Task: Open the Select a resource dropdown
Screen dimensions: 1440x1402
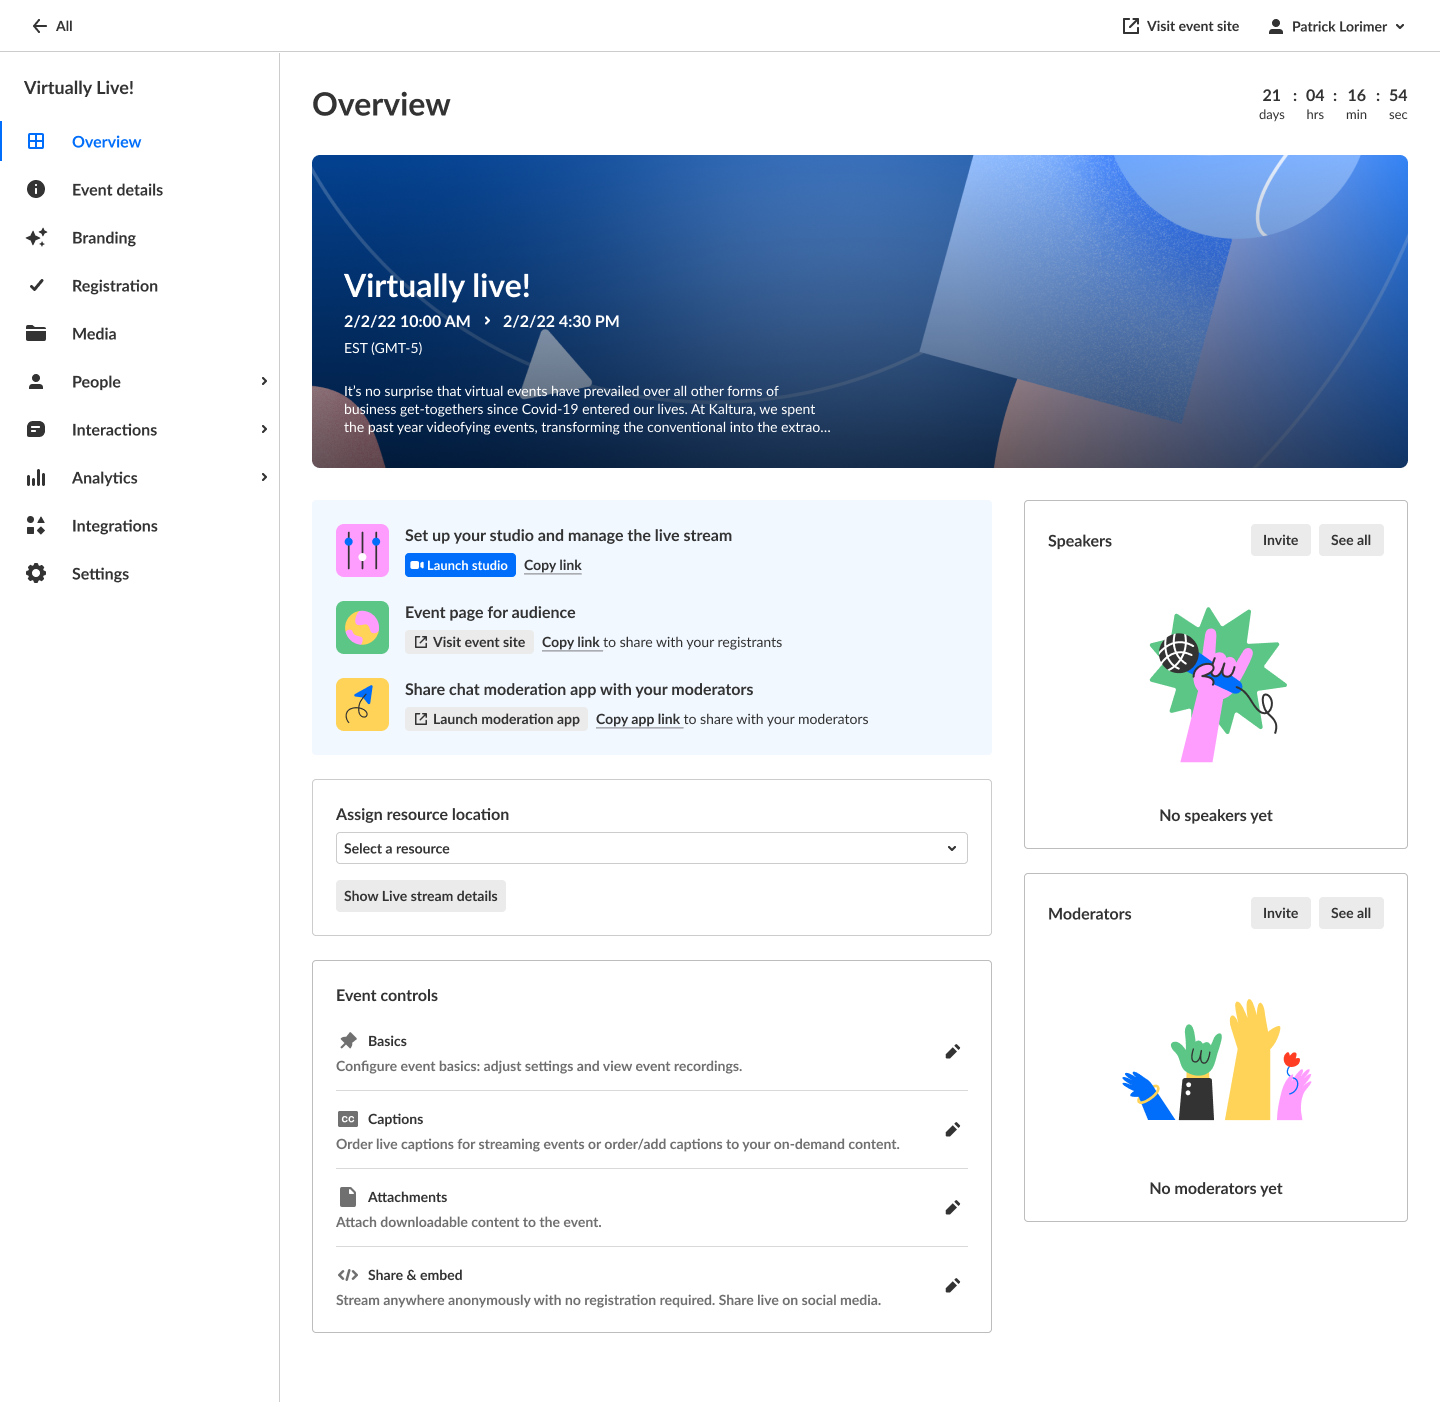Action: pos(652,848)
